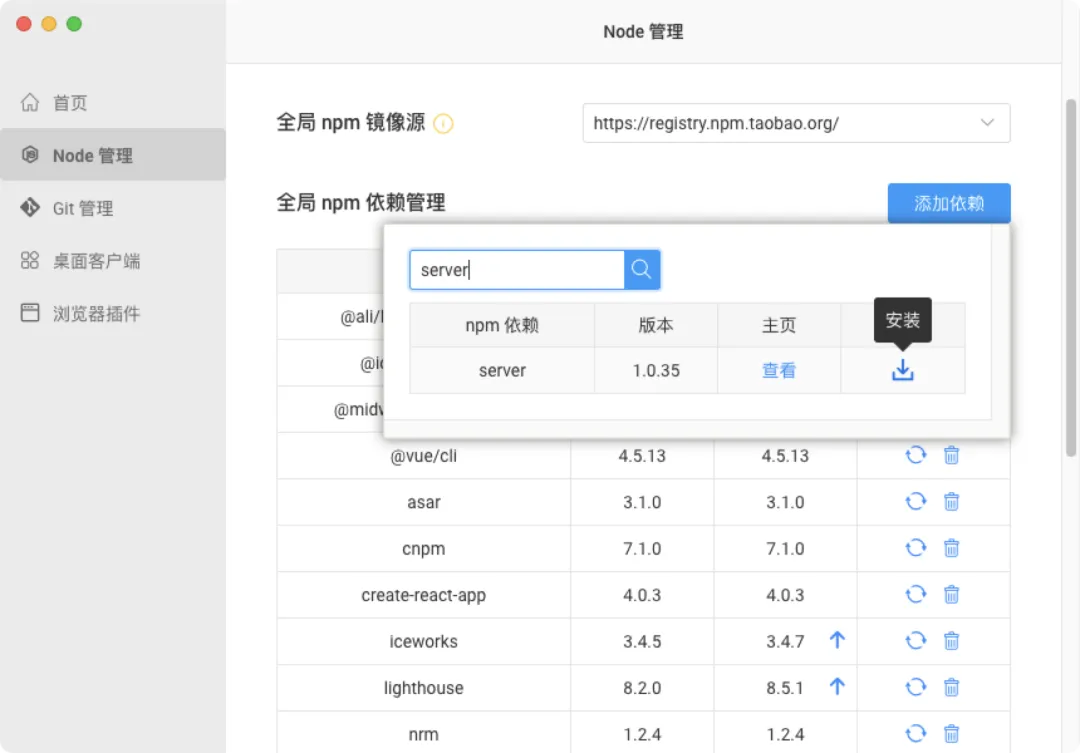Open the npm registry mirror dropdown
This screenshot has height=753, width=1080.
[x=796, y=123]
